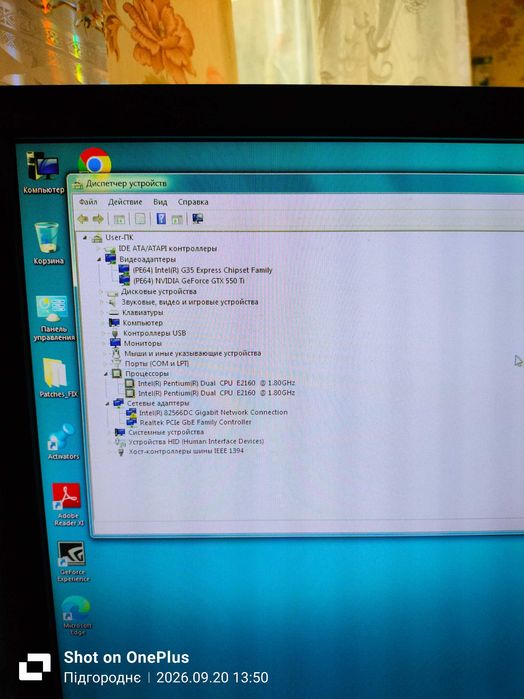
Task: Collapse the User-ПК root node arrow
Action: point(85,238)
